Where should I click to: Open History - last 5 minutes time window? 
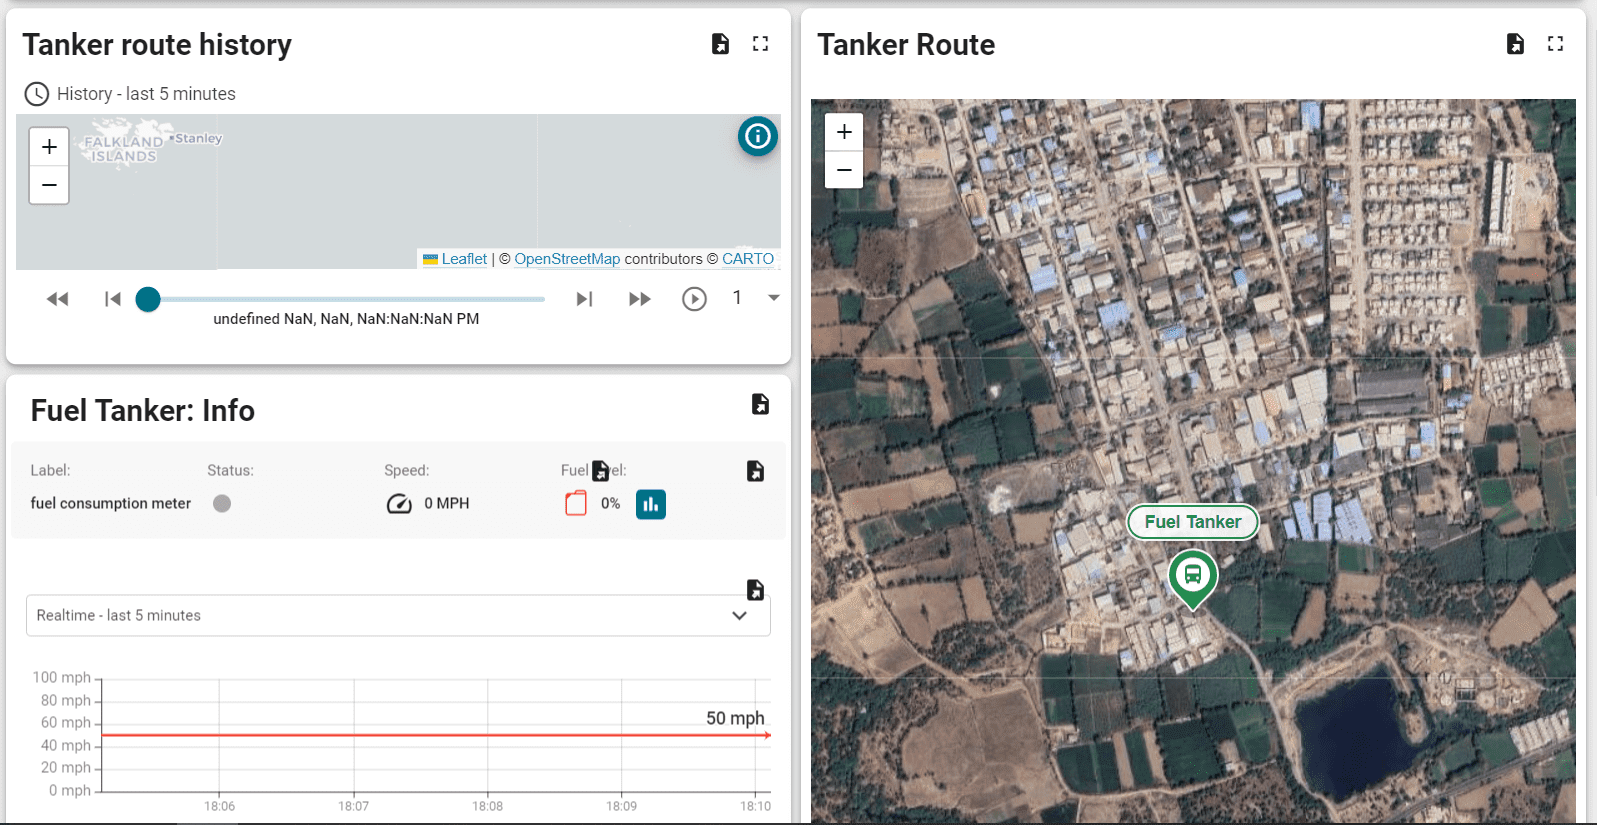(130, 94)
